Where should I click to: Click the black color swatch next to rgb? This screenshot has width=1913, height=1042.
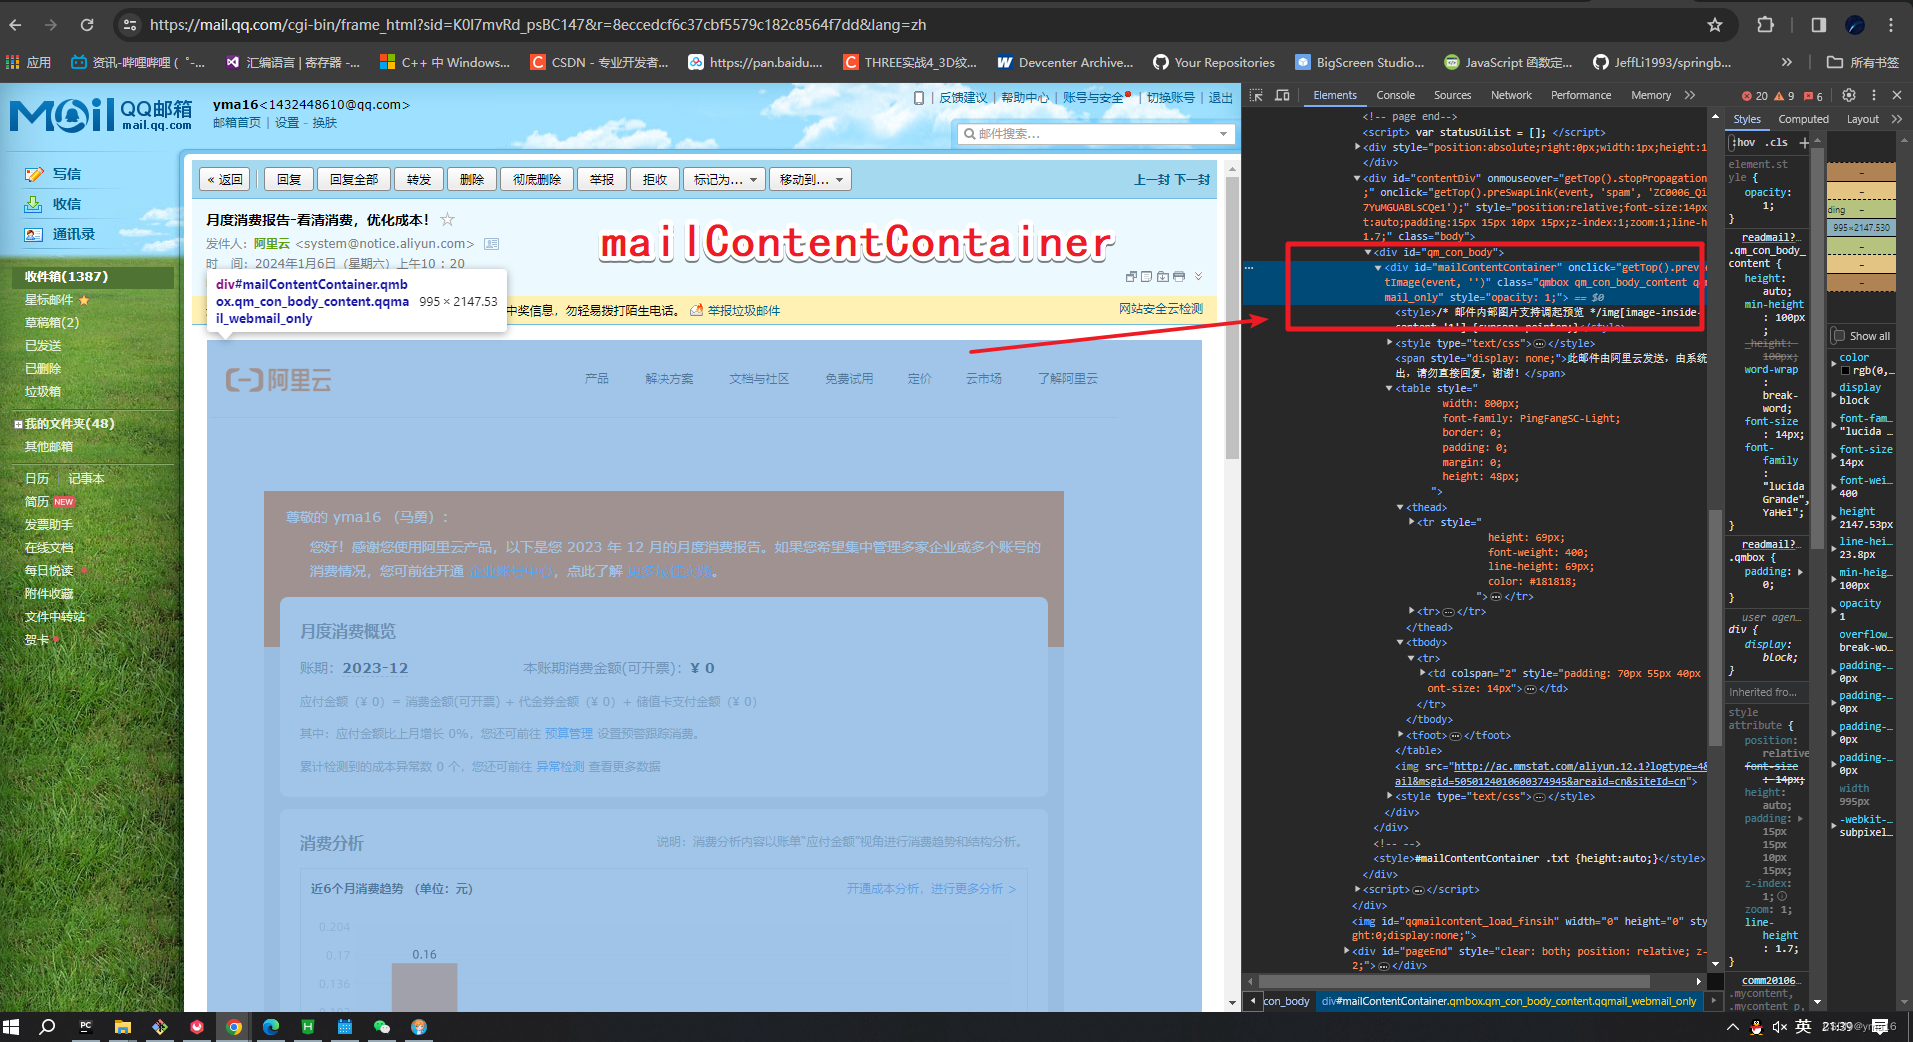[1845, 371]
